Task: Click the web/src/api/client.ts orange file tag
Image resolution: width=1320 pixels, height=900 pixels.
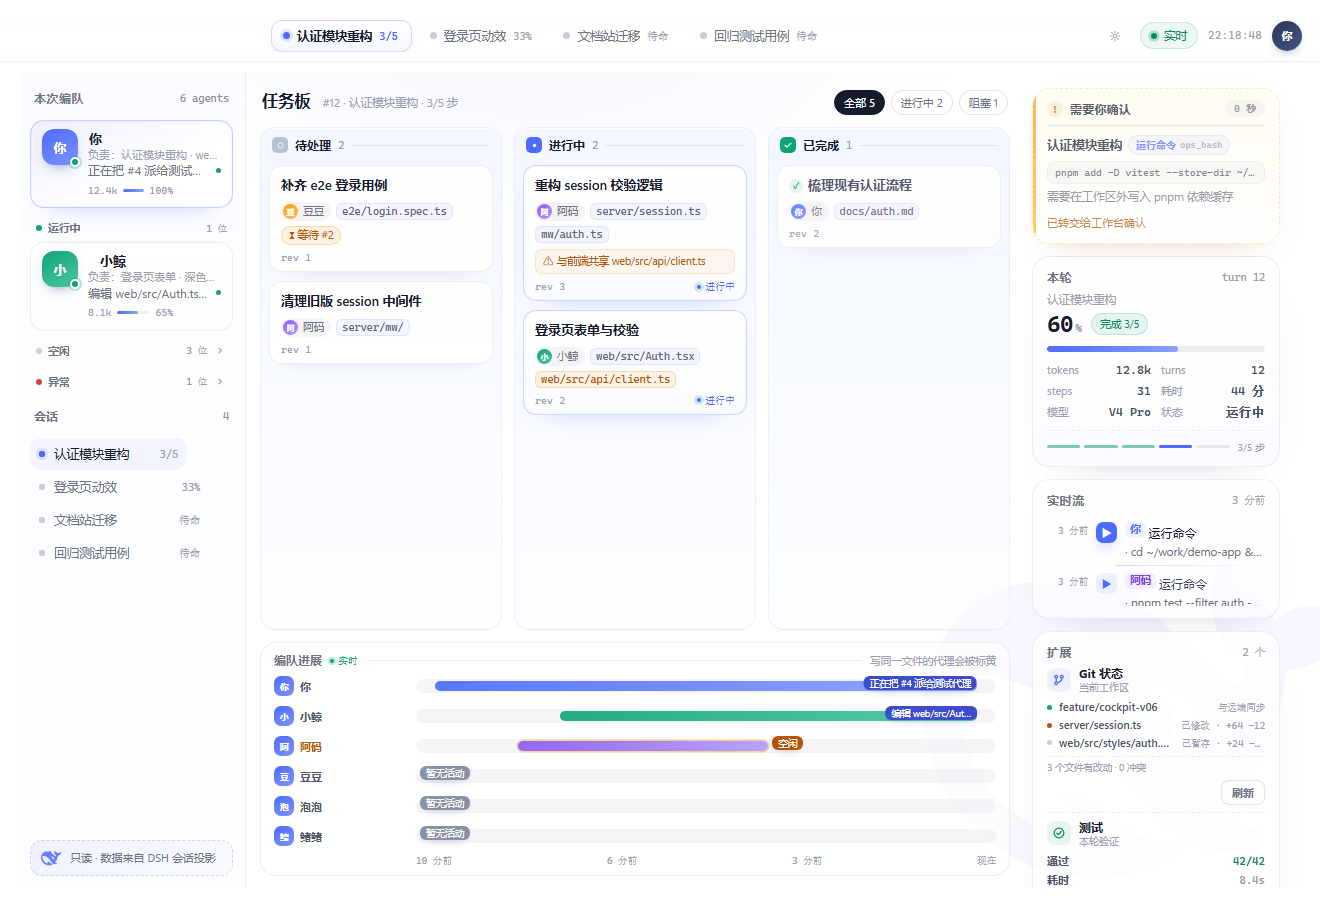Action: click(605, 379)
